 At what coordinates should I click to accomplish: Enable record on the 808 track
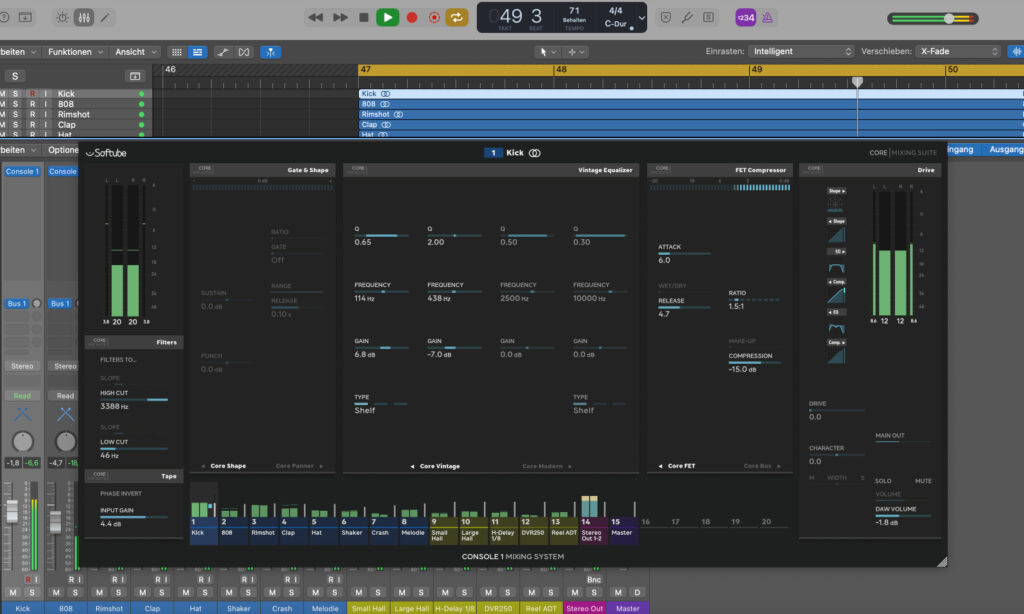tap(33, 104)
